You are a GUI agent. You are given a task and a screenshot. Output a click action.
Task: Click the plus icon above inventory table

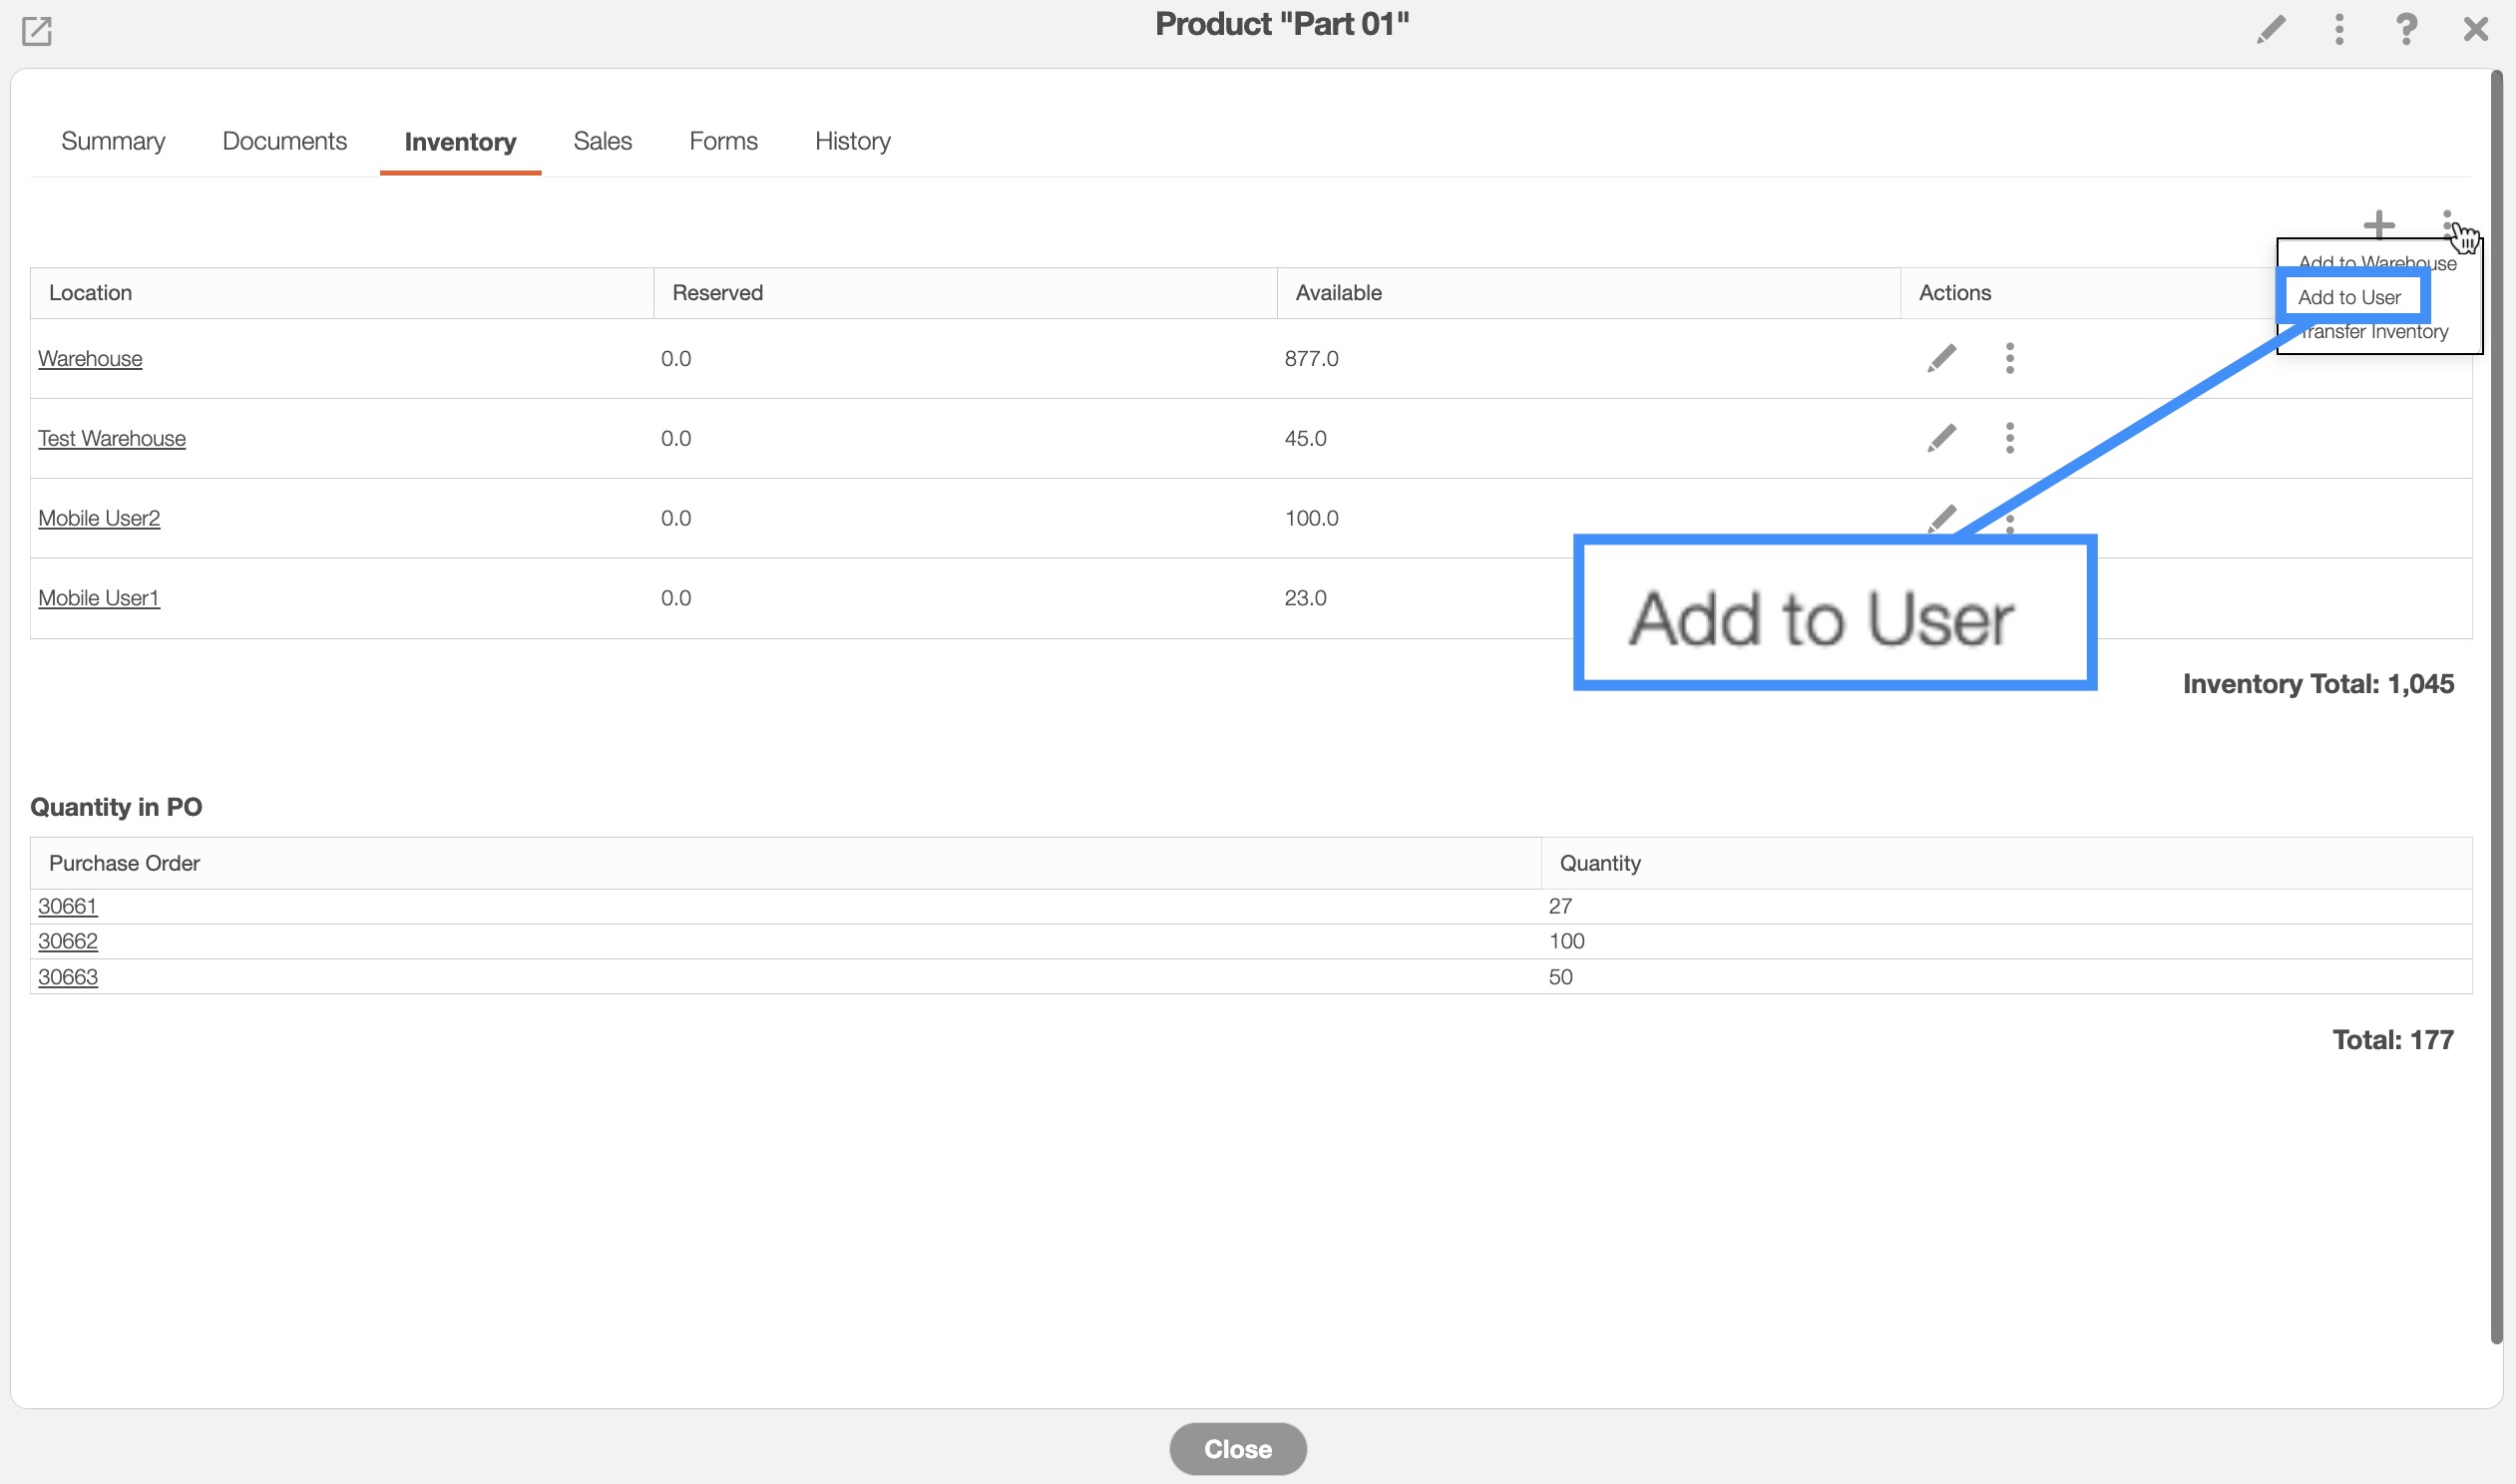pyautogui.click(x=2379, y=224)
